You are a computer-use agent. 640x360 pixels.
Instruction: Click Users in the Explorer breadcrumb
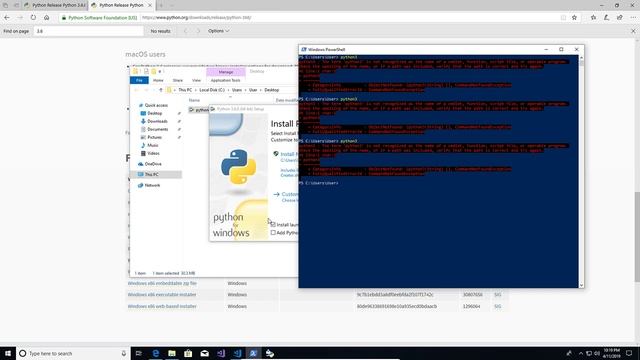click(x=237, y=90)
